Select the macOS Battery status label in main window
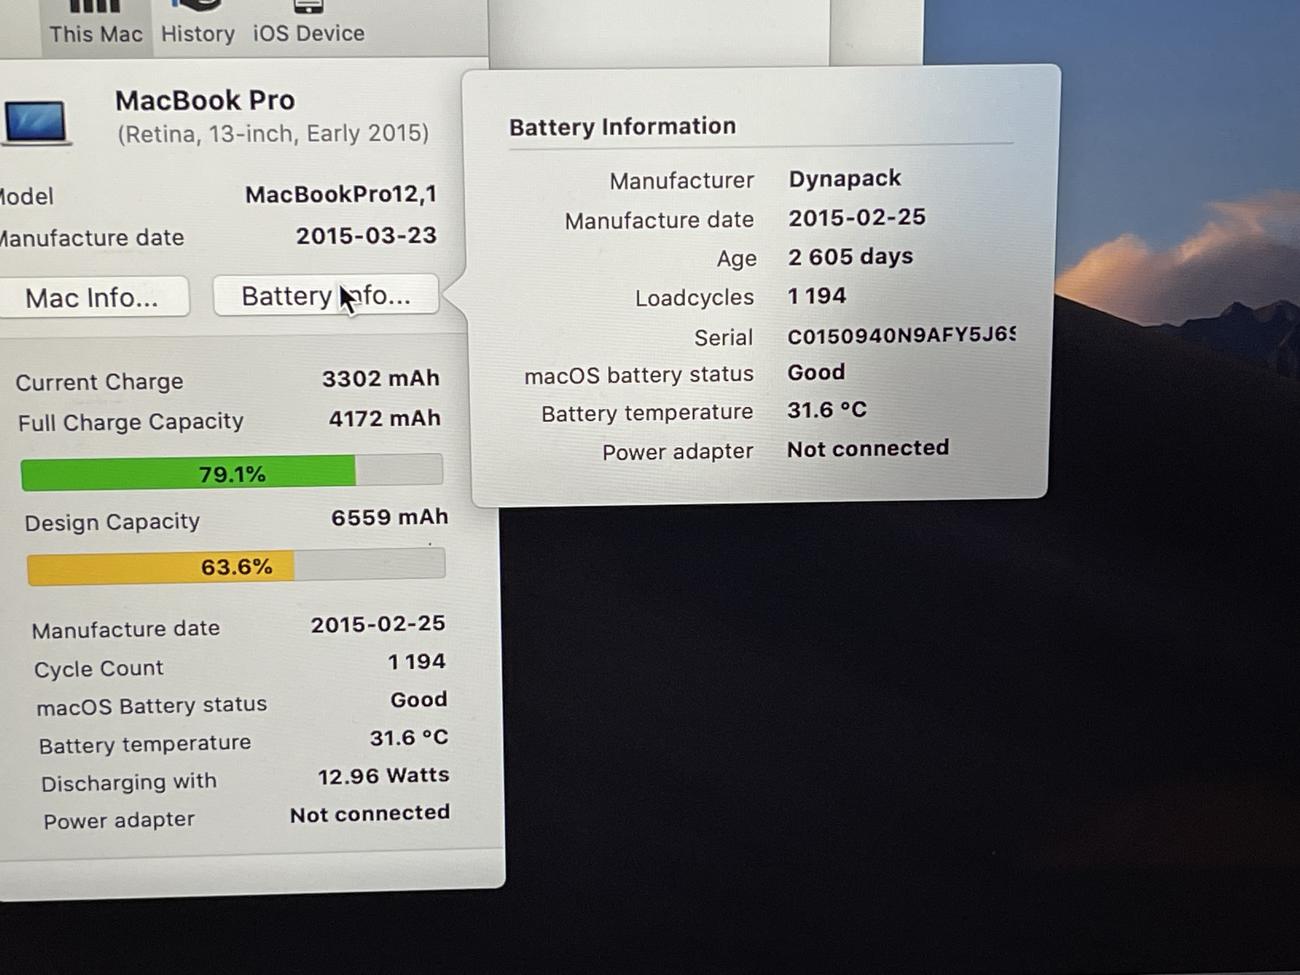This screenshot has height=975, width=1300. 152,705
